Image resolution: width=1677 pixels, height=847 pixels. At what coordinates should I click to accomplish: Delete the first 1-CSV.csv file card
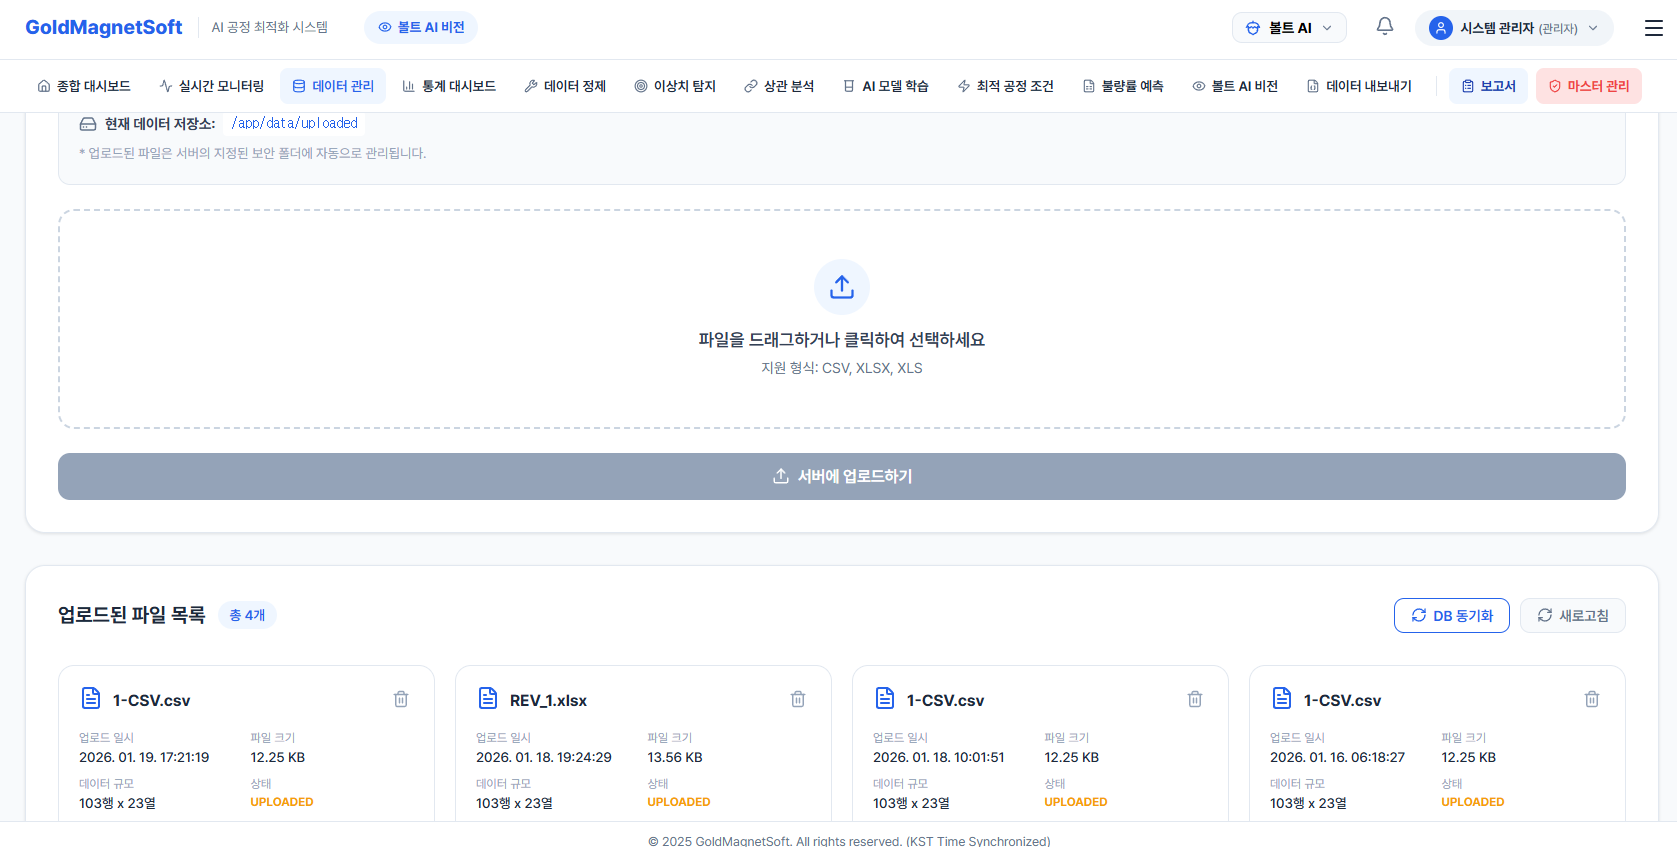pos(401,699)
